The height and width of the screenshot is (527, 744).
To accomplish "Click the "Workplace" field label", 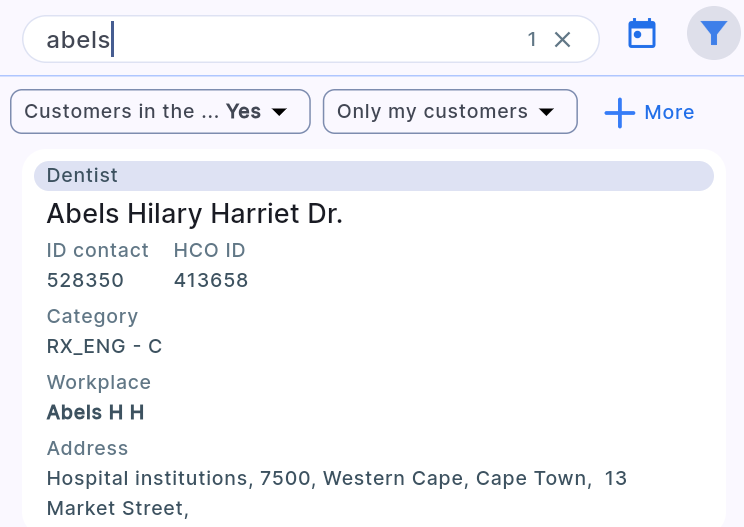I will click(x=98, y=382).
